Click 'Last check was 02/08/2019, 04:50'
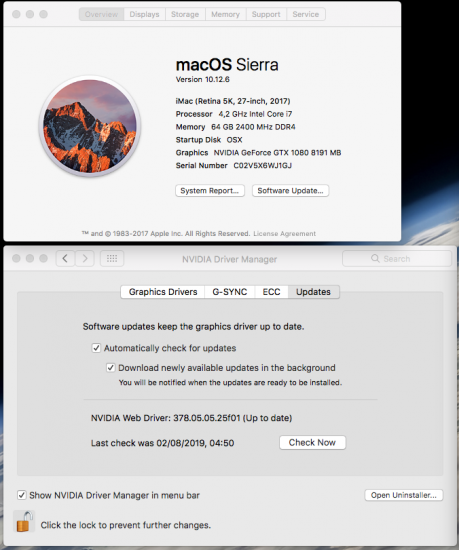 click(x=162, y=443)
